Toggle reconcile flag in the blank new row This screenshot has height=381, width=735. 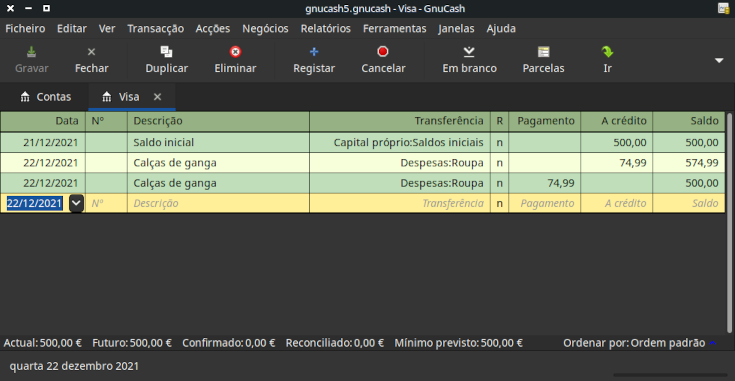500,203
